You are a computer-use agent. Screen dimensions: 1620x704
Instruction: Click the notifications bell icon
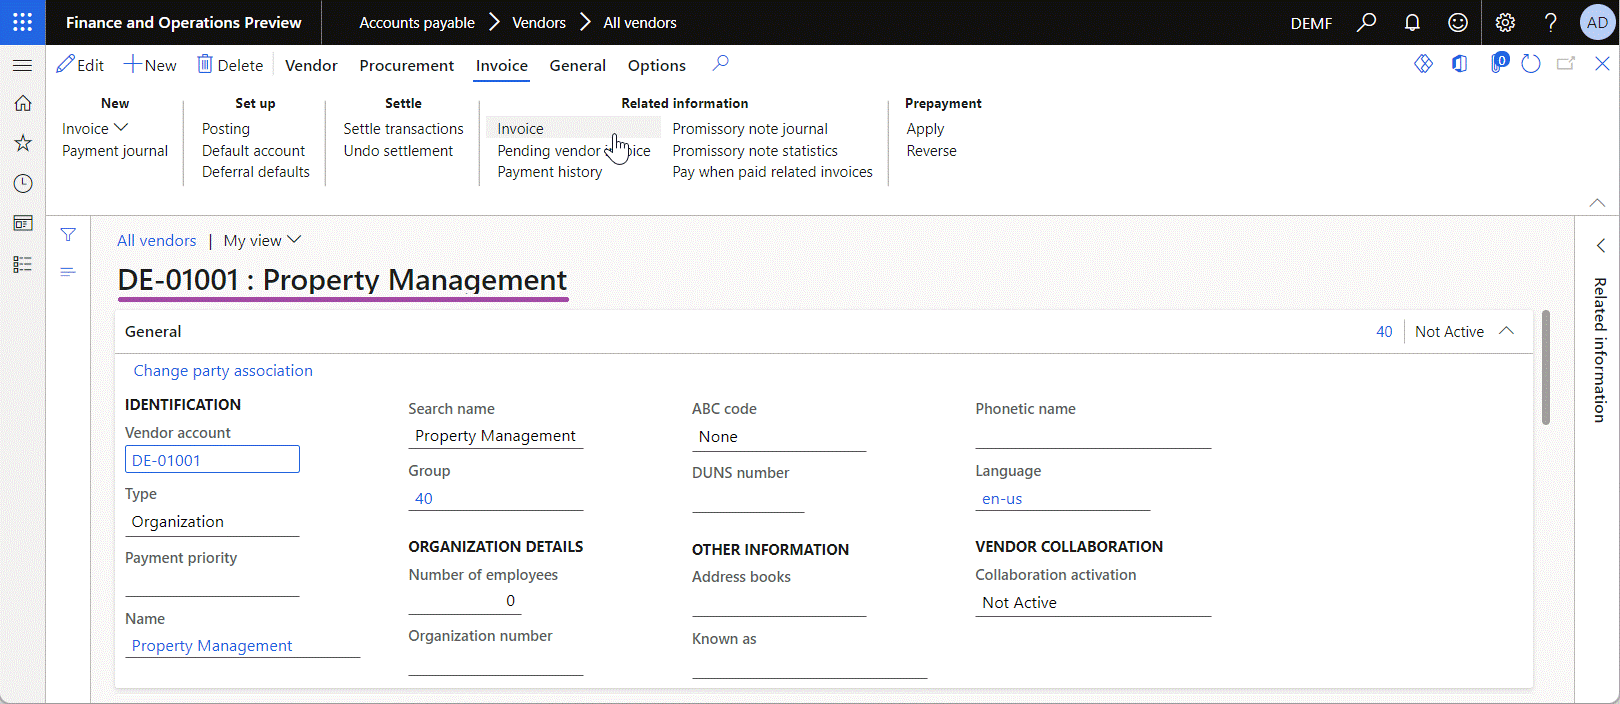click(1412, 22)
